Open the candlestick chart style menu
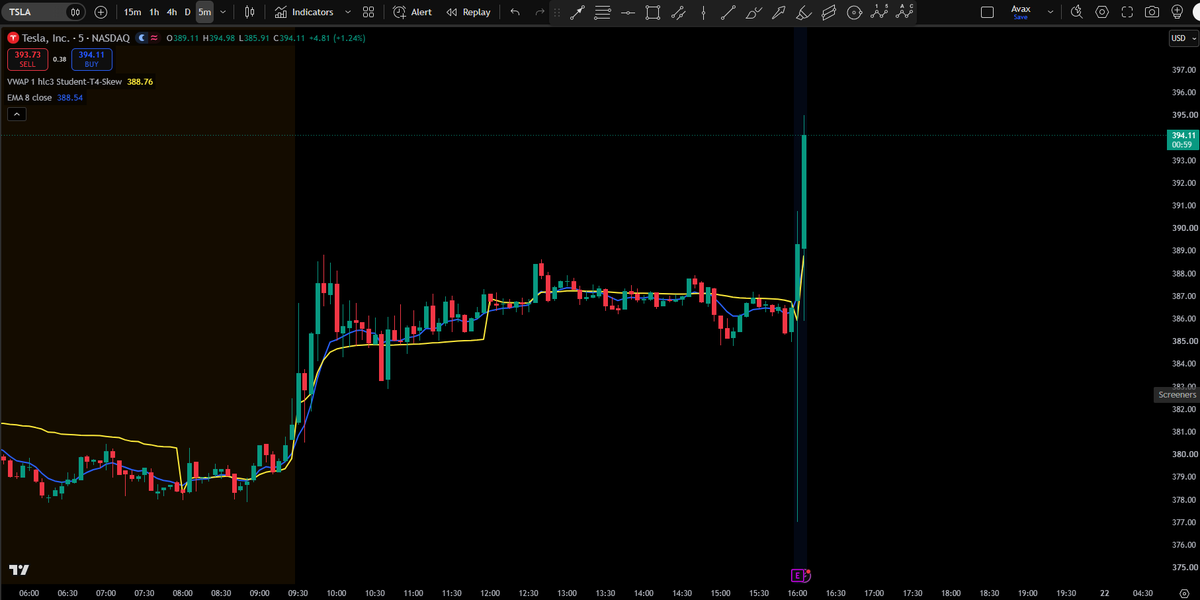This screenshot has width=1200, height=600. point(249,12)
